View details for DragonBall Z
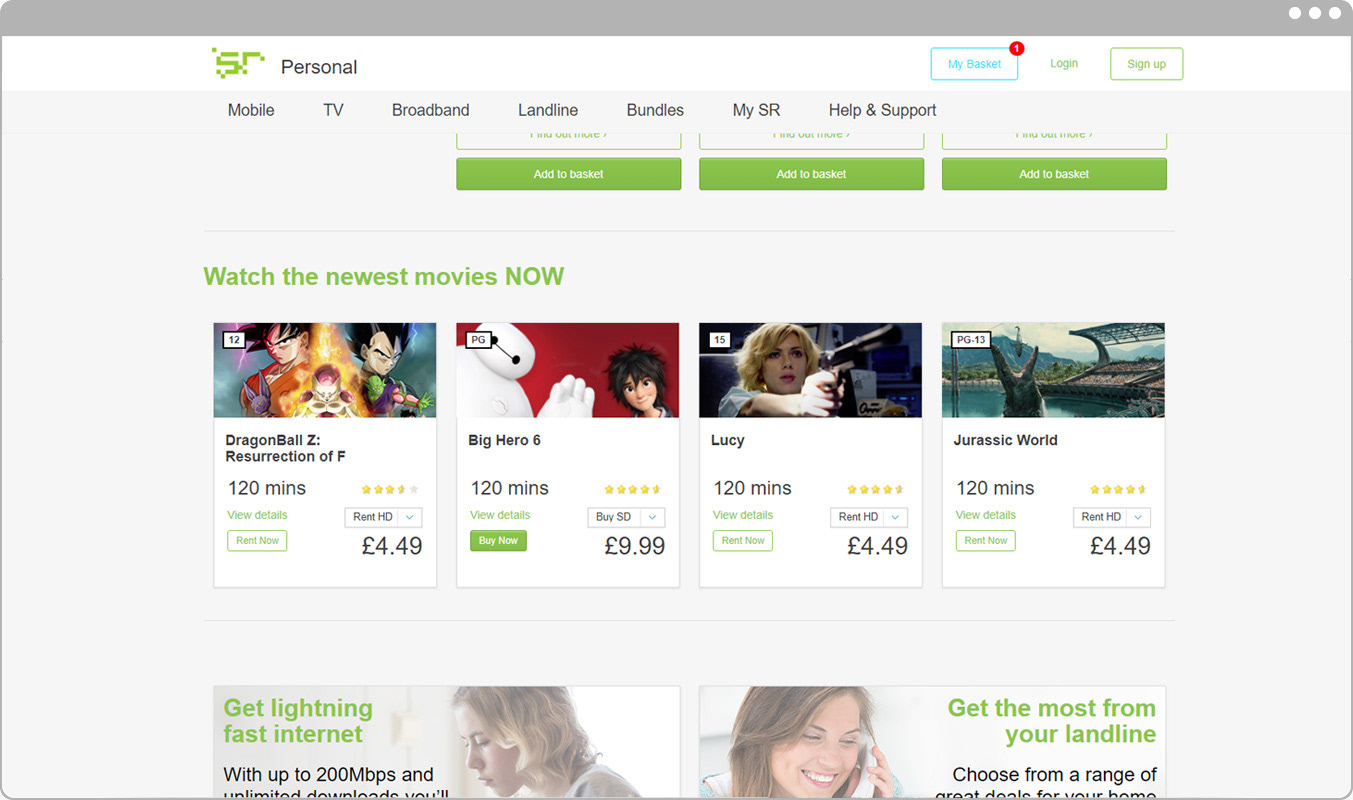This screenshot has height=800, width=1353. 257,515
